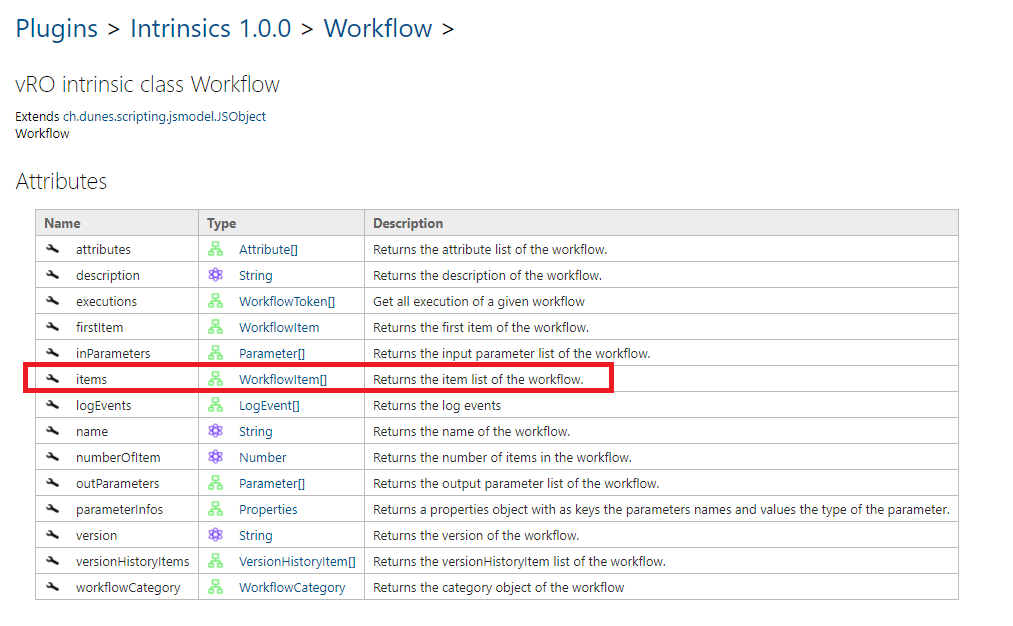The width and height of the screenshot is (1013, 626).
Task: Click the wrench icon beside version
Action: click(x=52, y=535)
